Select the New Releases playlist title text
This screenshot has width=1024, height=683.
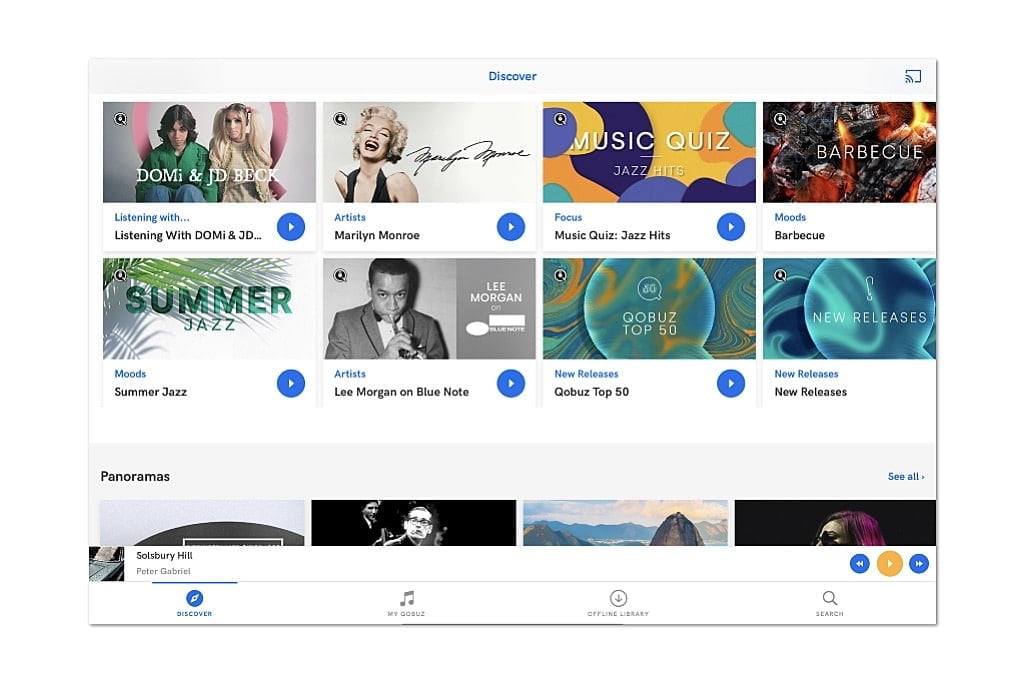810,392
